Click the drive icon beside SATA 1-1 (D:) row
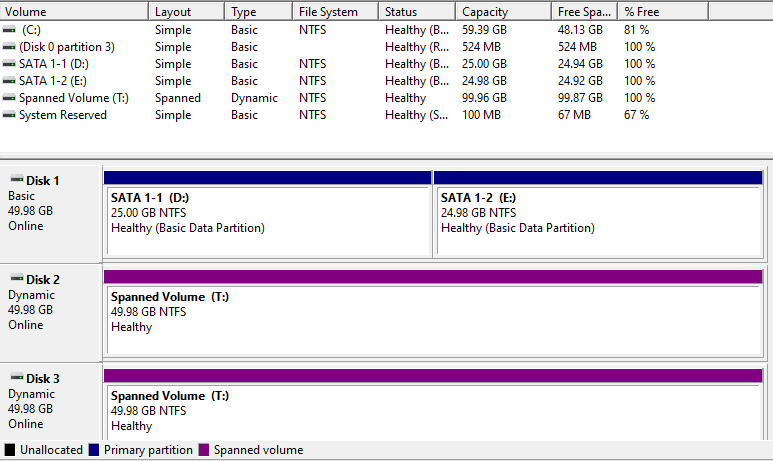The image size is (773, 461). pyautogui.click(x=9, y=64)
